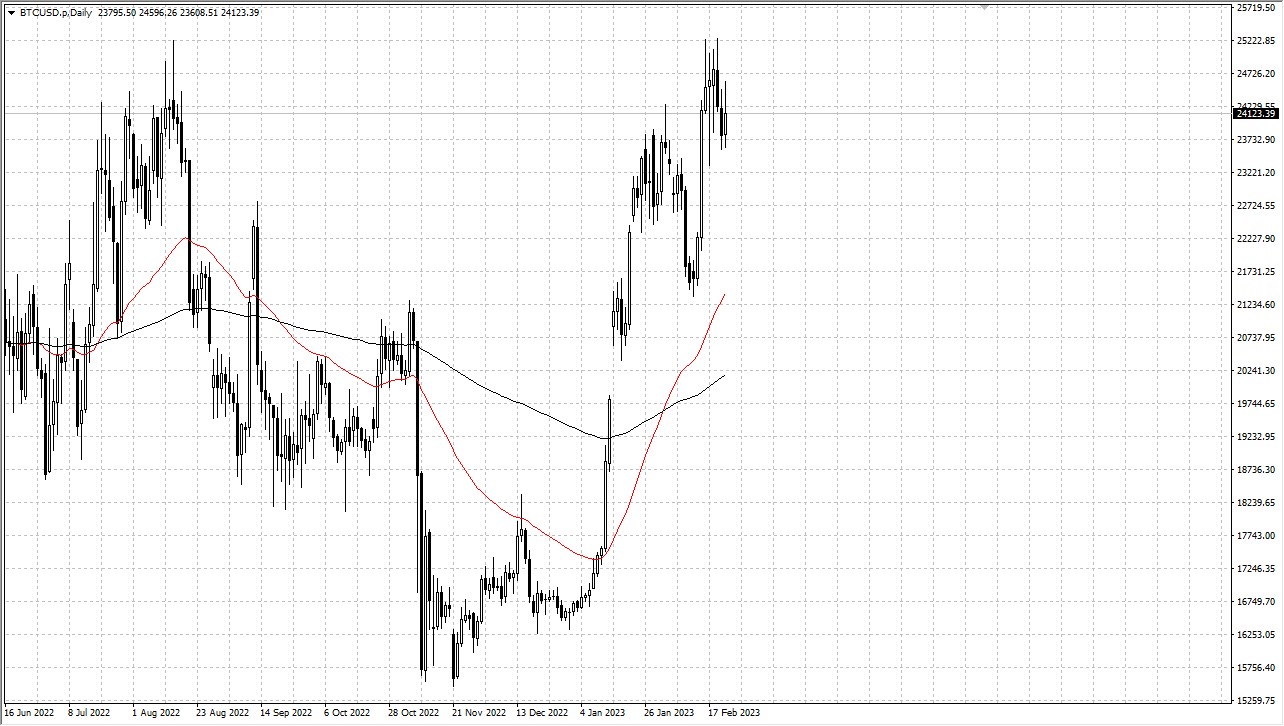
Task: Click the 21 Nov 2022 date label
Action: (477, 713)
